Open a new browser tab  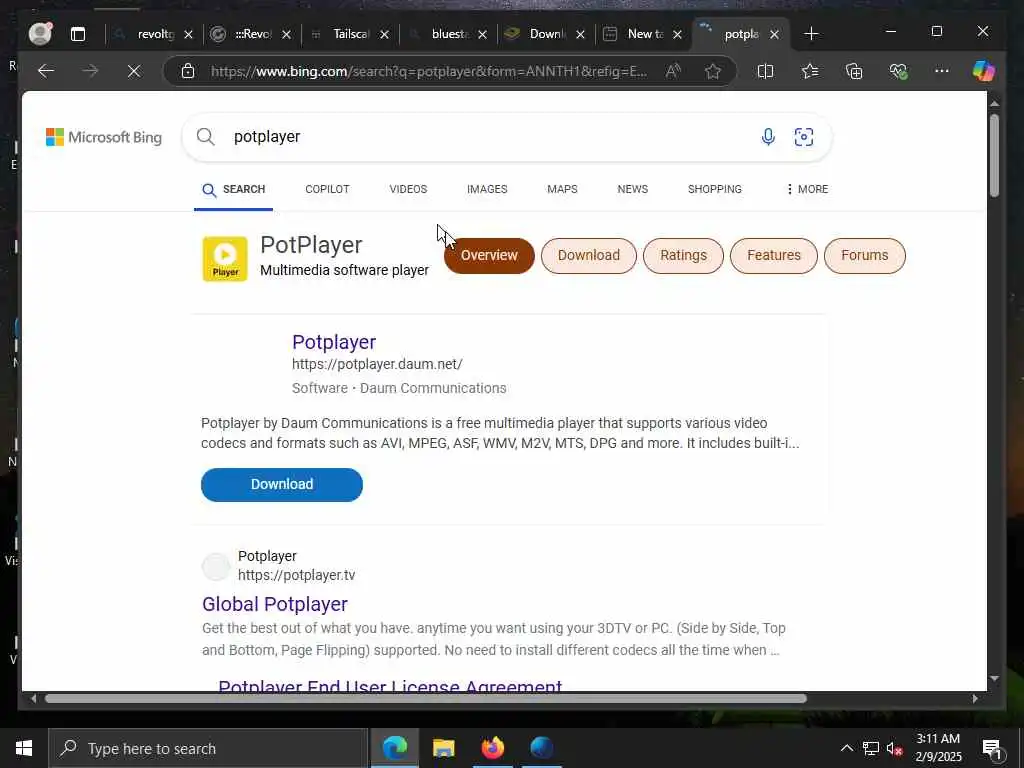811,34
